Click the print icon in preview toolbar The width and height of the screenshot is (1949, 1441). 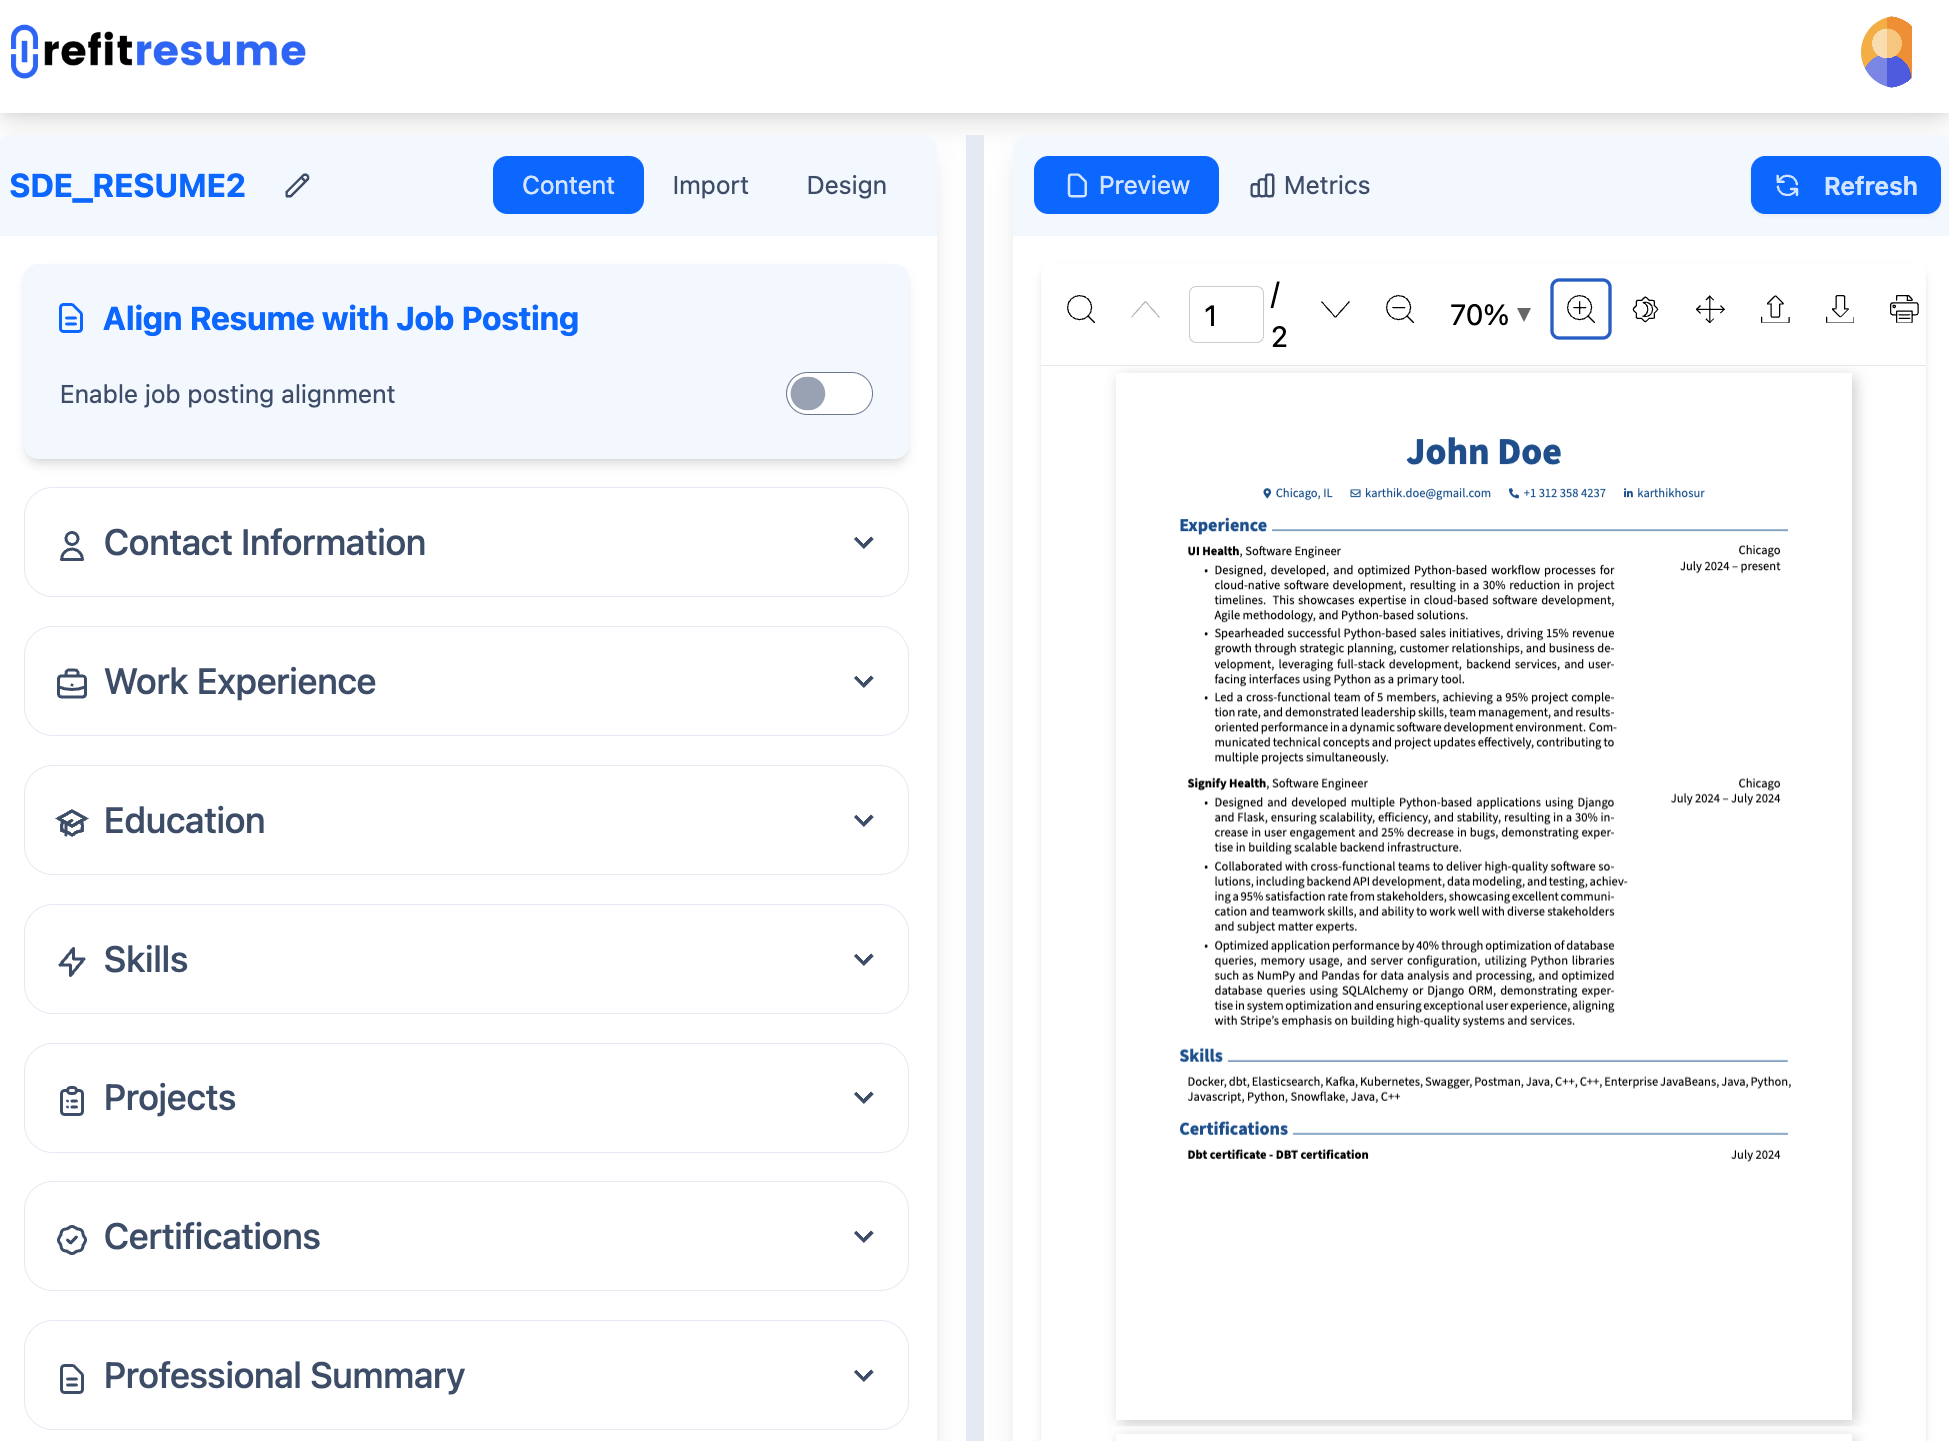(x=1904, y=309)
